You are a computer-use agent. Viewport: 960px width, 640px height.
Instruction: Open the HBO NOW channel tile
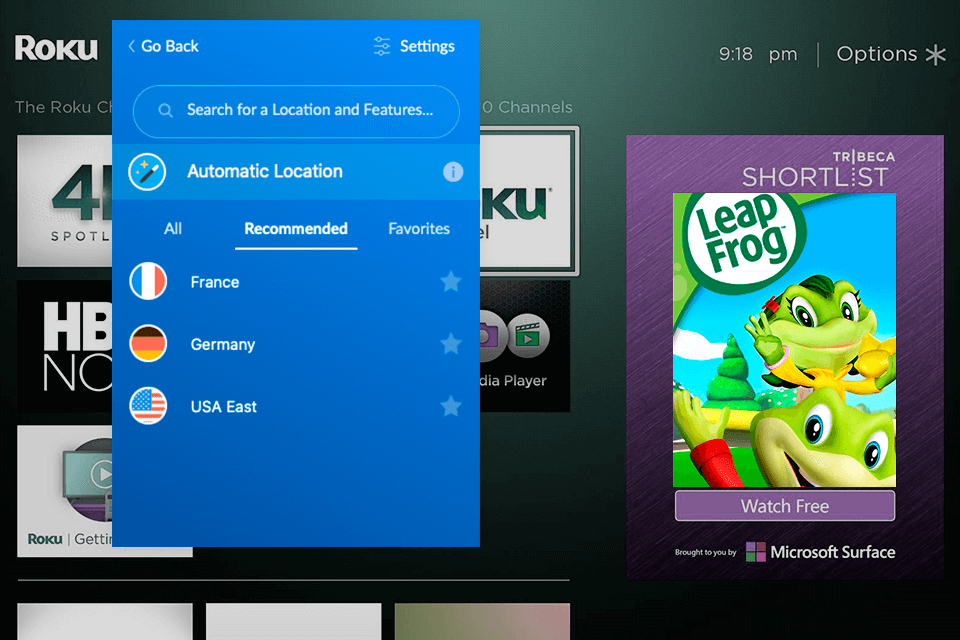point(65,346)
